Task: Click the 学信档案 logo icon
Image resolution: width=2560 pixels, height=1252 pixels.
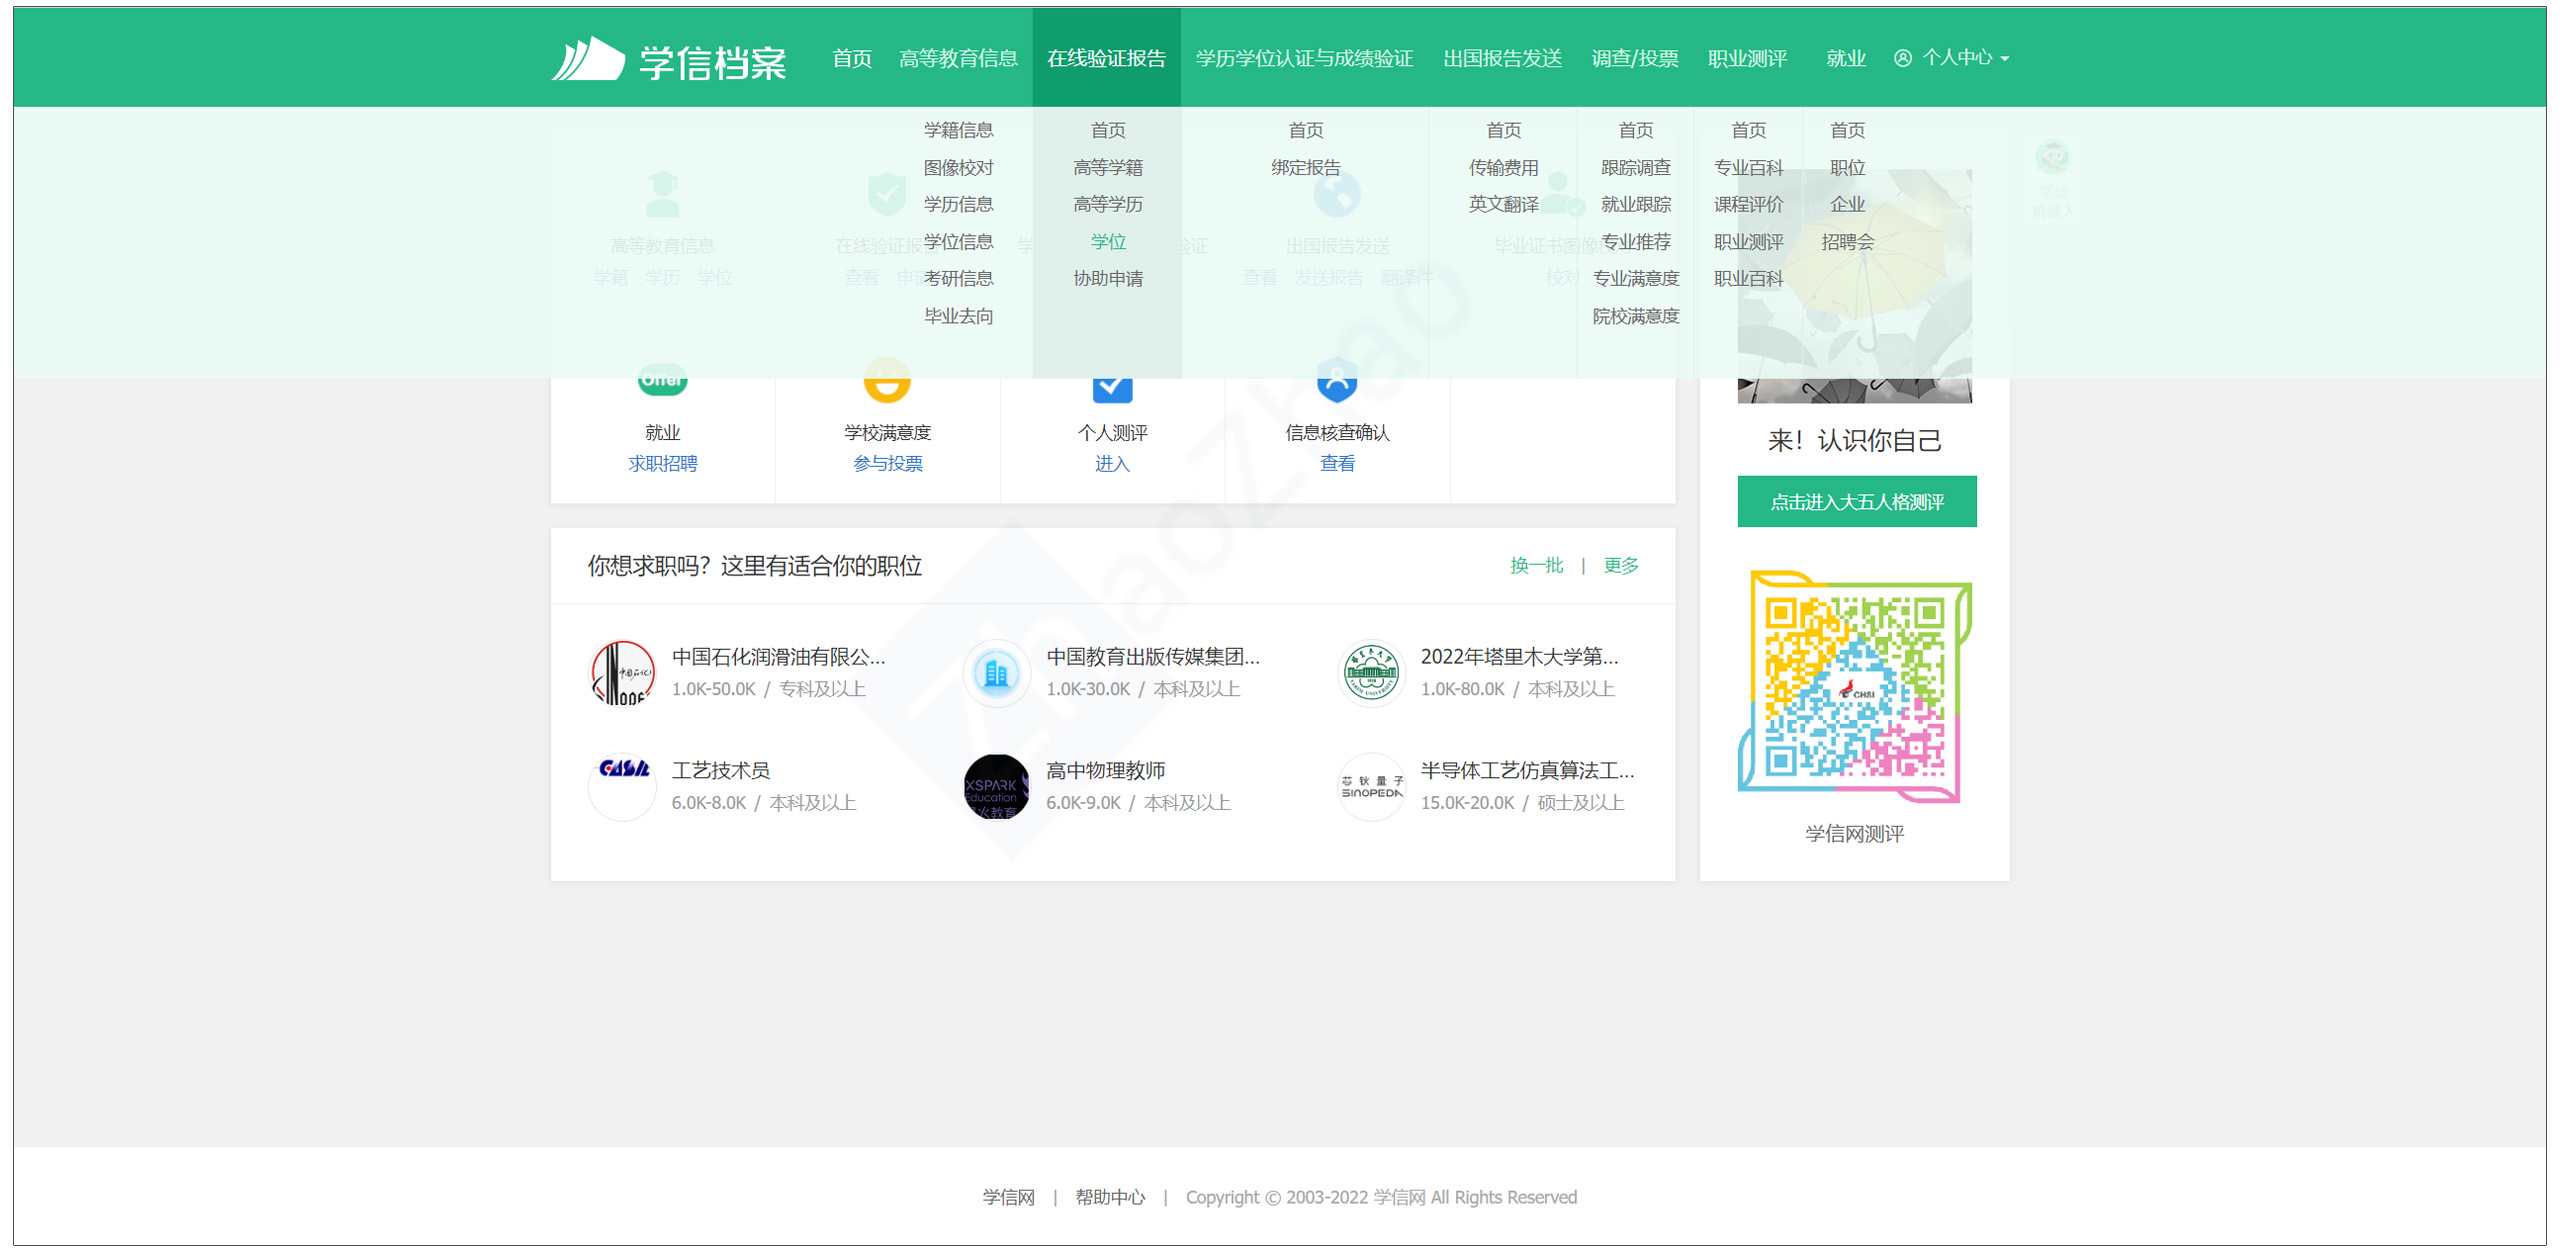Action: coord(588,59)
